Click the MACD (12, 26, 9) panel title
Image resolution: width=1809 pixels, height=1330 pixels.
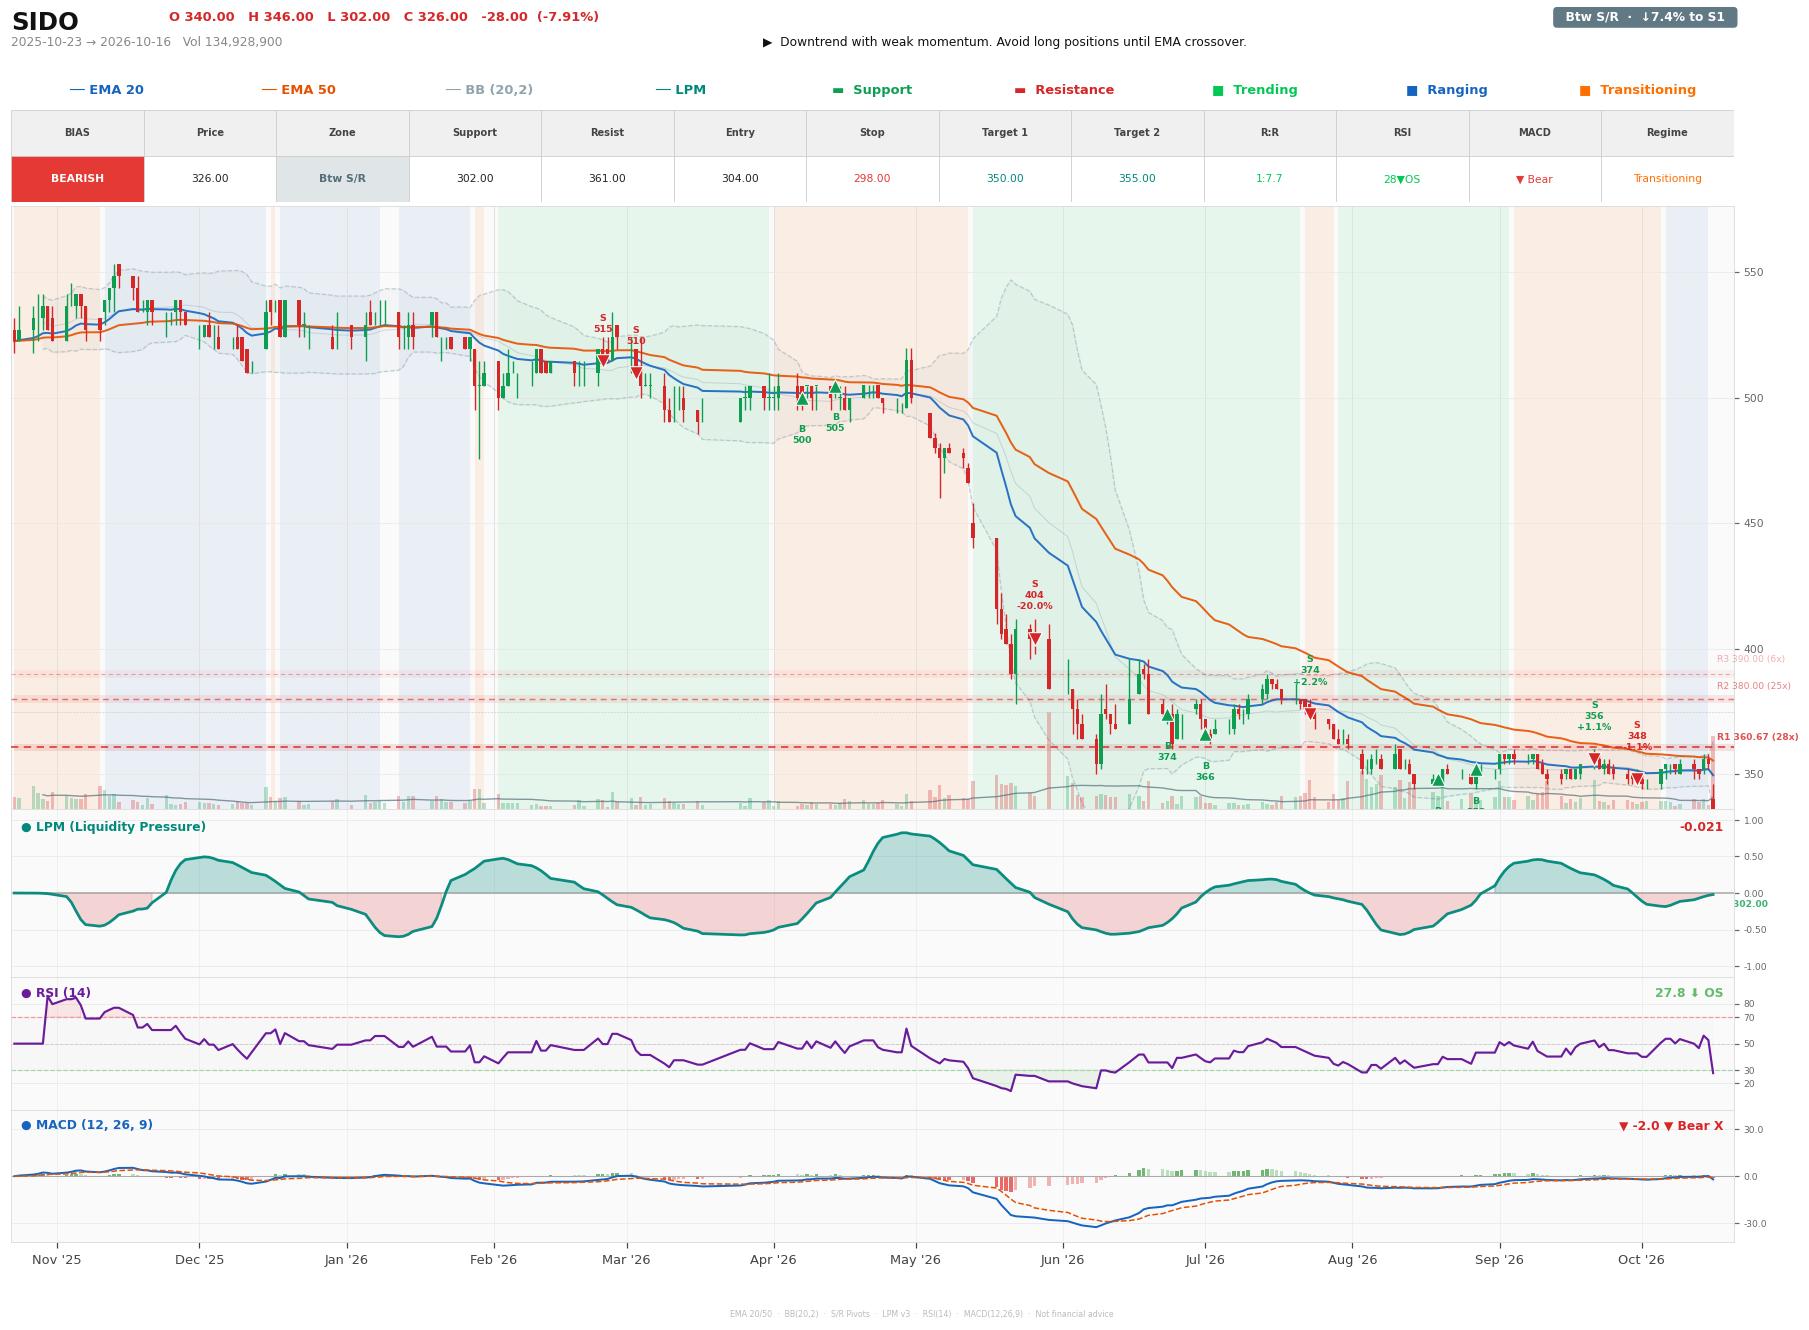[87, 1125]
